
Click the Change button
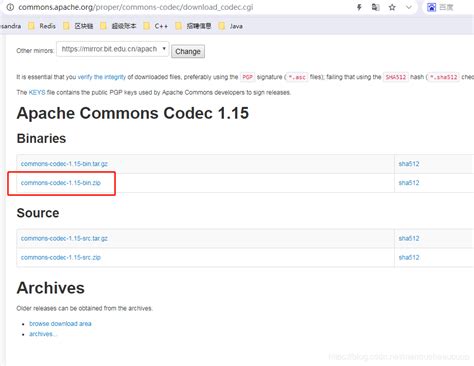188,51
